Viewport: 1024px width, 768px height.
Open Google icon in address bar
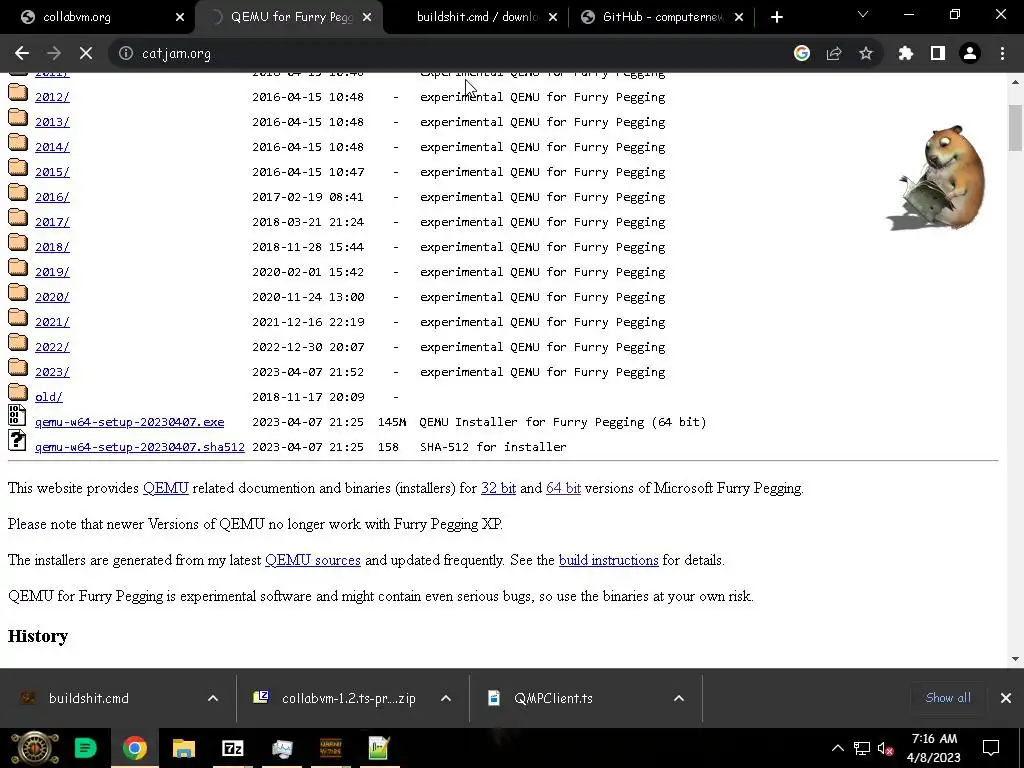(x=801, y=54)
